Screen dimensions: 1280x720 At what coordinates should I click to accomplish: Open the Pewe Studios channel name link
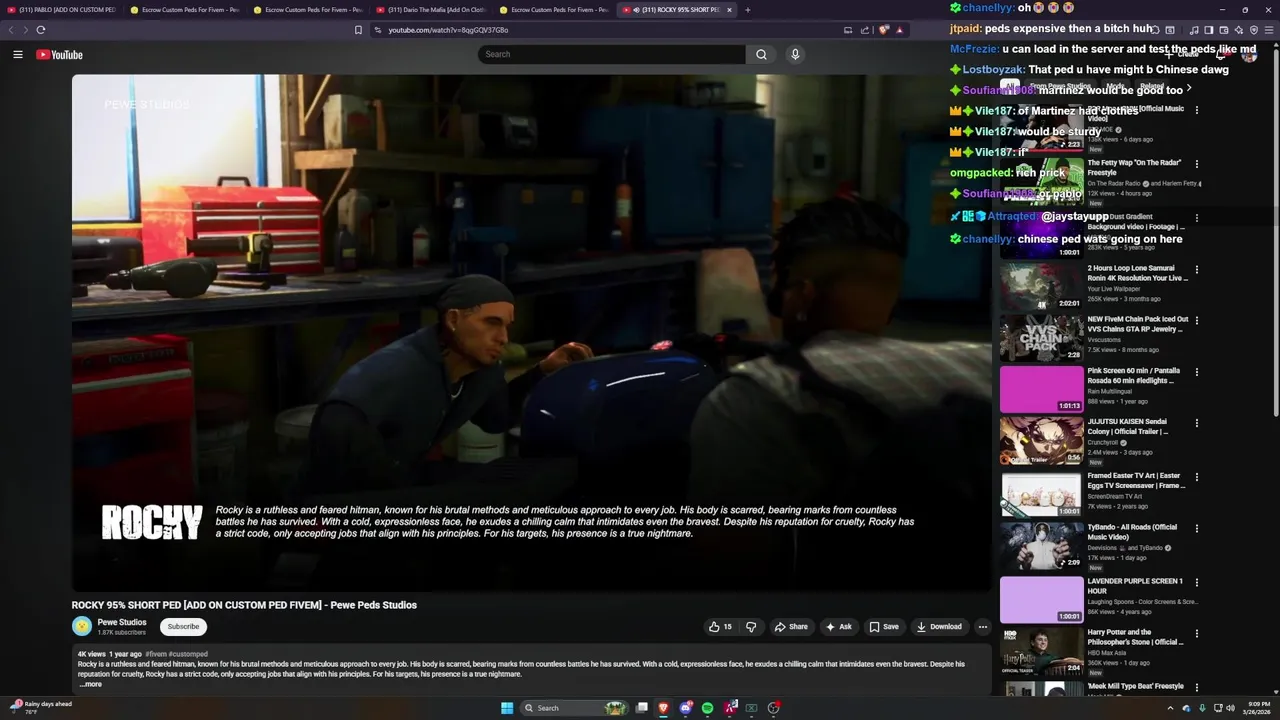click(122, 622)
